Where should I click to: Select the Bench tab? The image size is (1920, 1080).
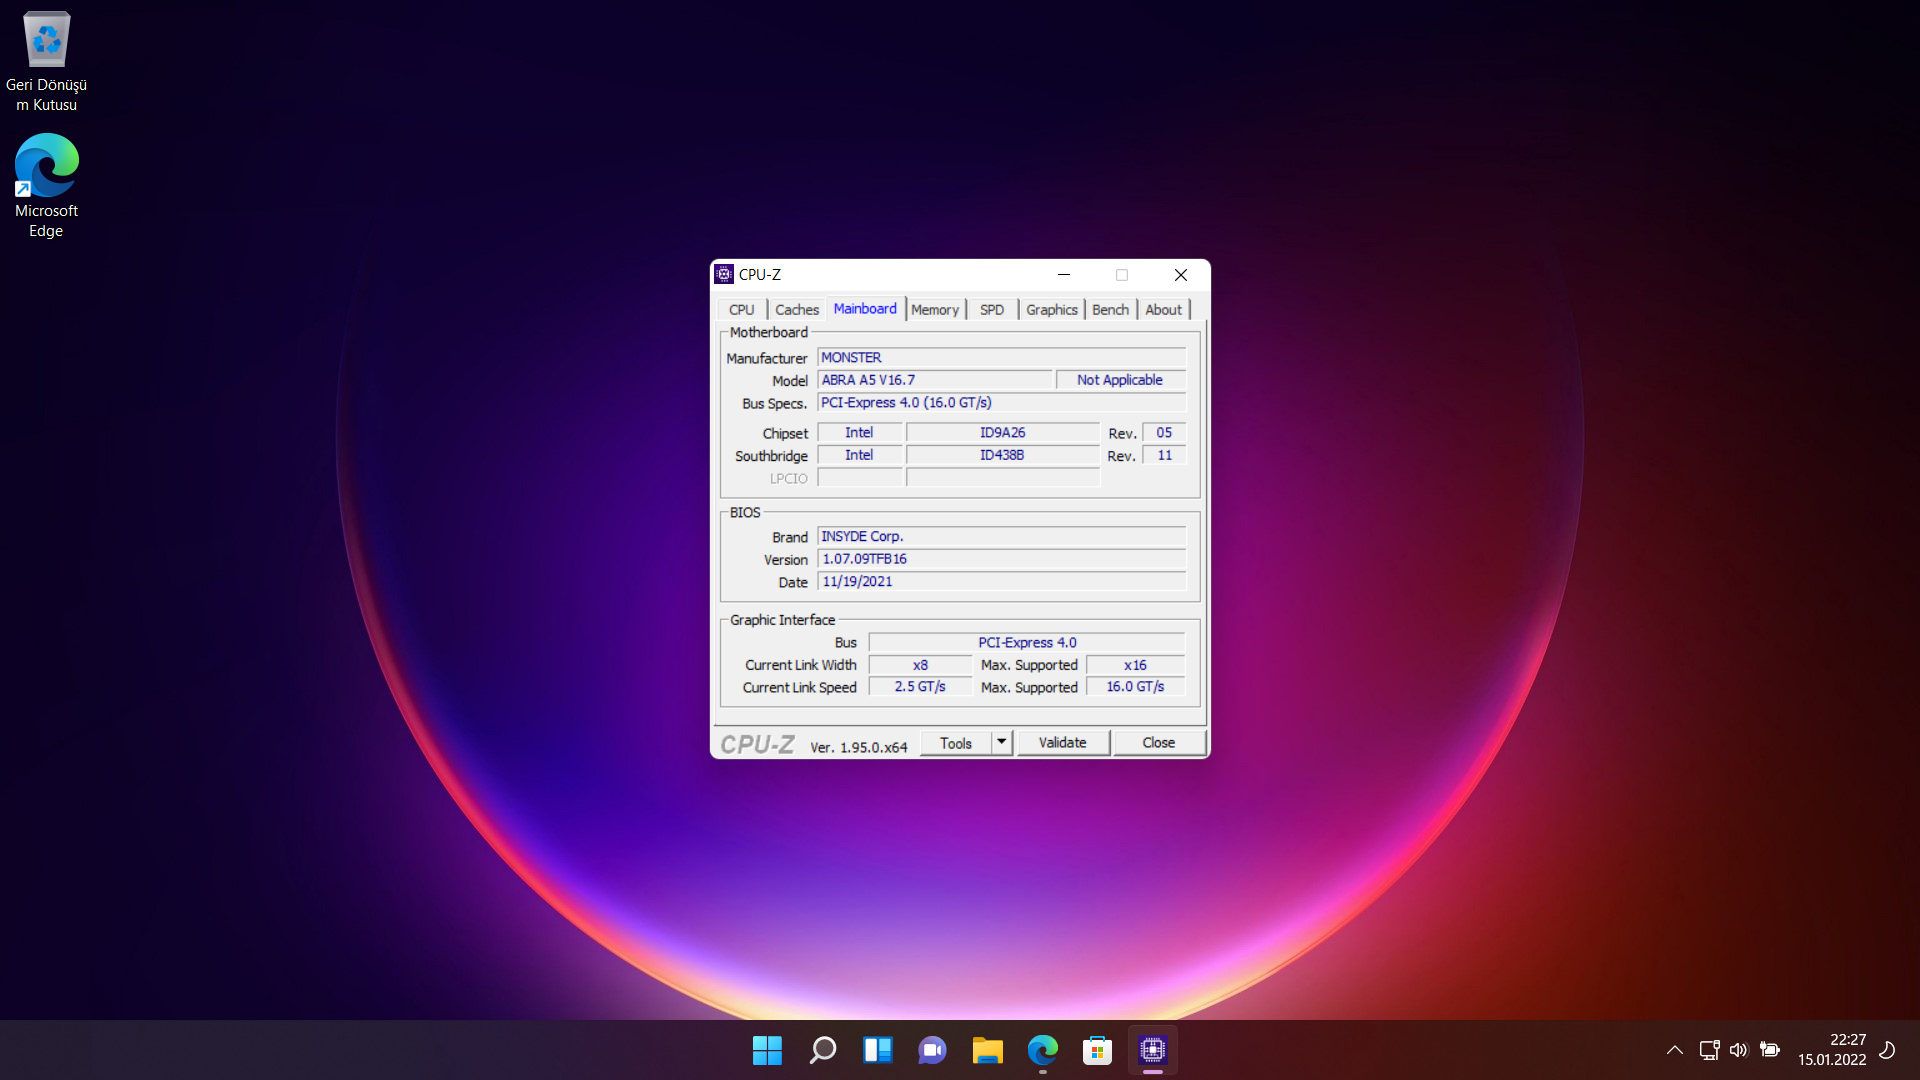(1110, 310)
